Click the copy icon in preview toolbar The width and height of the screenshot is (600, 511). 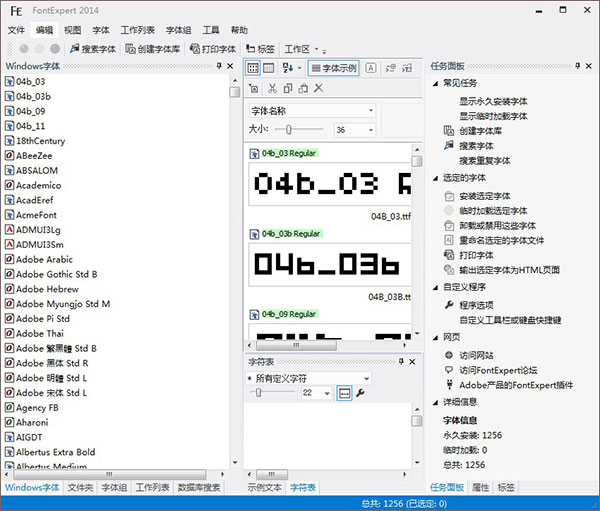(287, 89)
